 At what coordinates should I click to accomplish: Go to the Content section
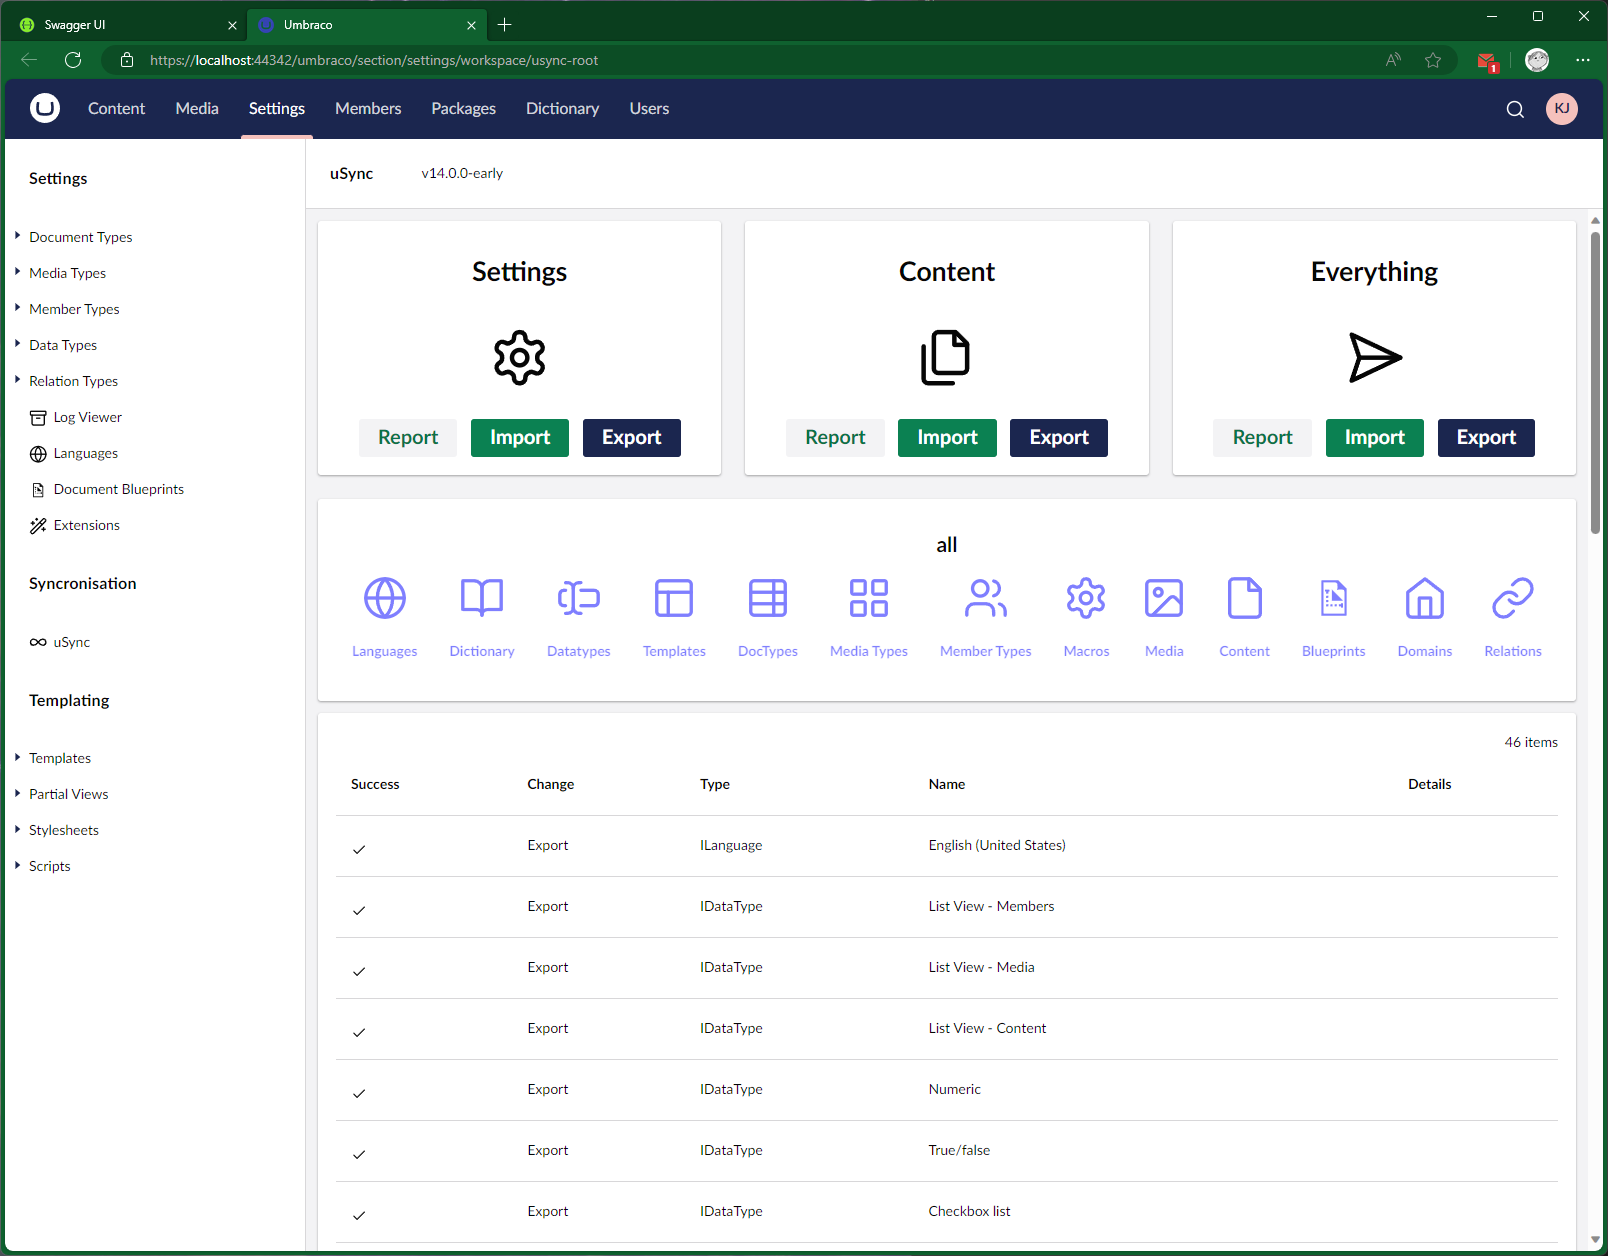click(116, 108)
